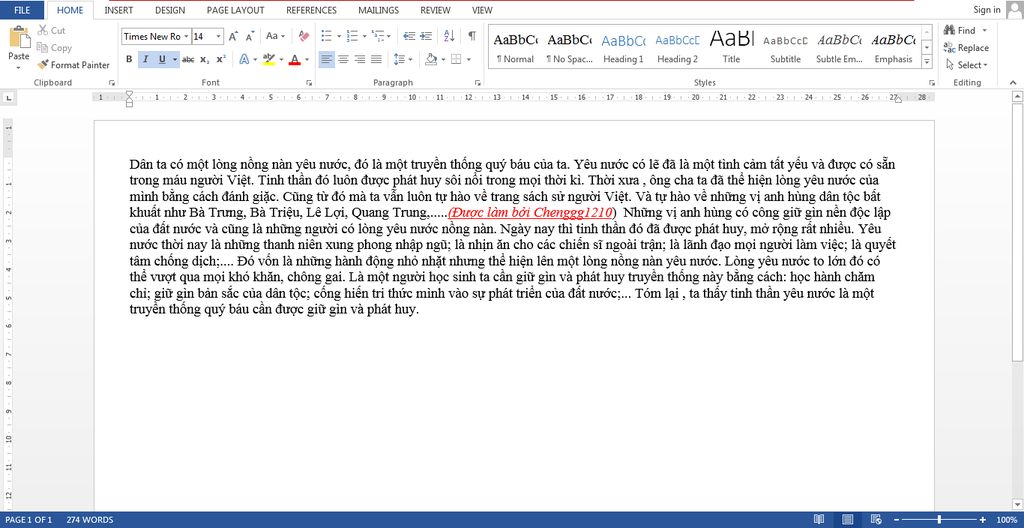Click zoom in plus button
1024x528 pixels.
pyautogui.click(x=982, y=520)
